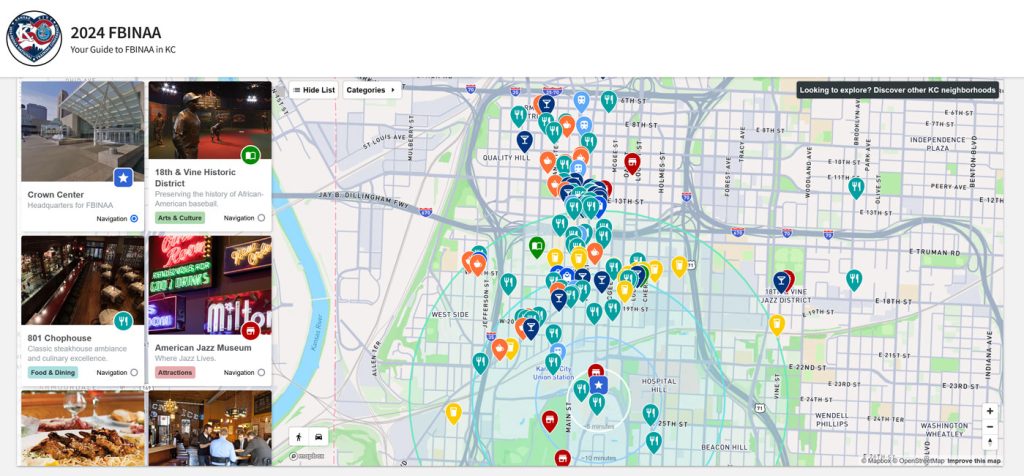
Task: Reset map compass bearing
Action: pyautogui.click(x=989, y=443)
